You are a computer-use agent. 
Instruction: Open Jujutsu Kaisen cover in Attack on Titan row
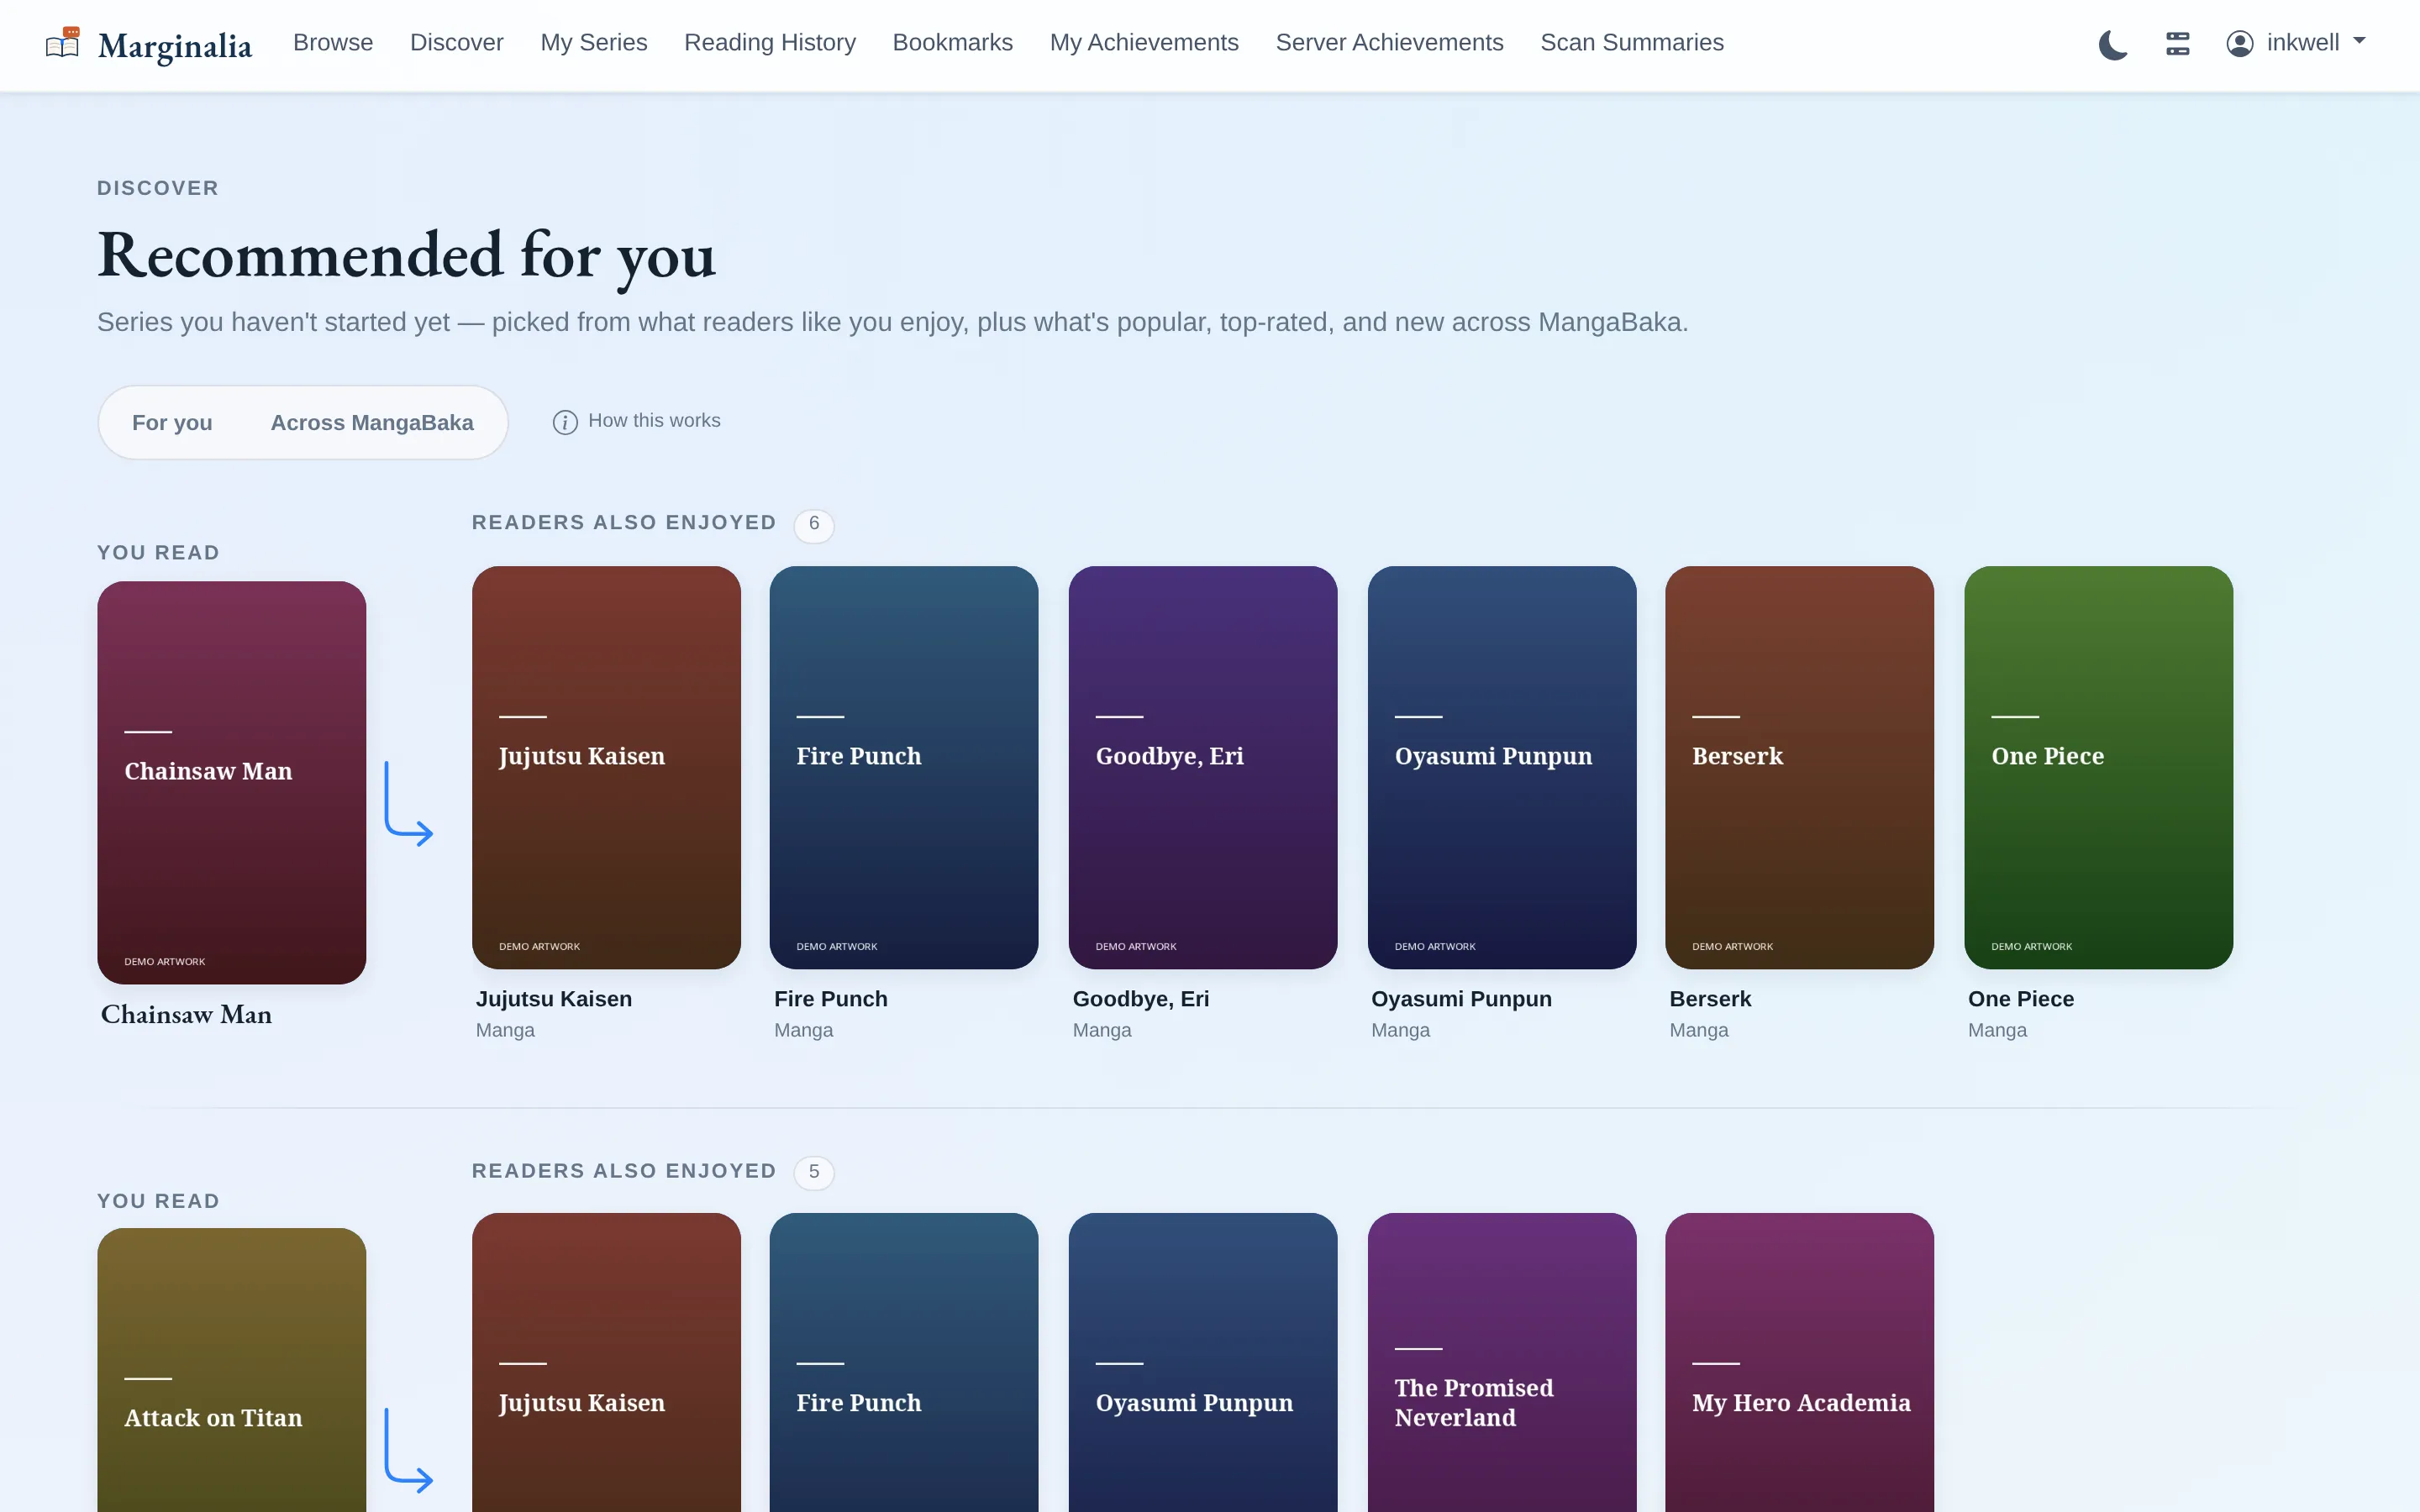click(x=606, y=1362)
